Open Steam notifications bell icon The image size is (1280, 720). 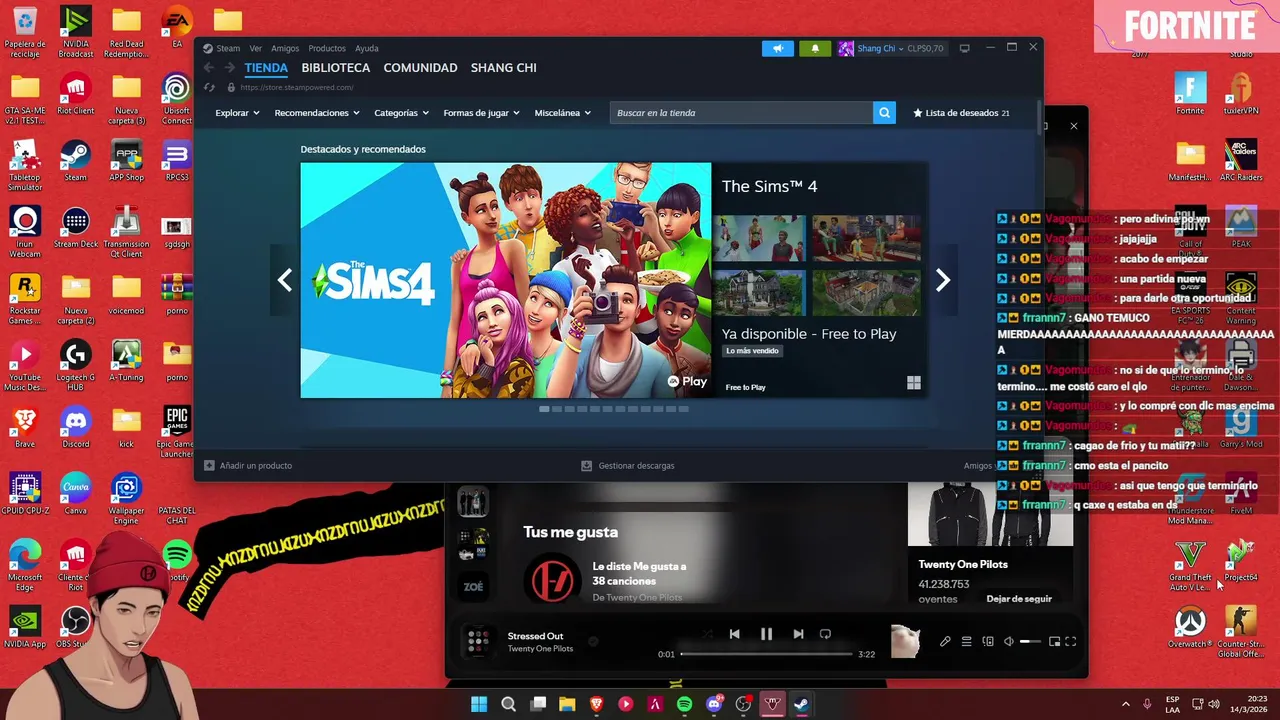tap(815, 48)
